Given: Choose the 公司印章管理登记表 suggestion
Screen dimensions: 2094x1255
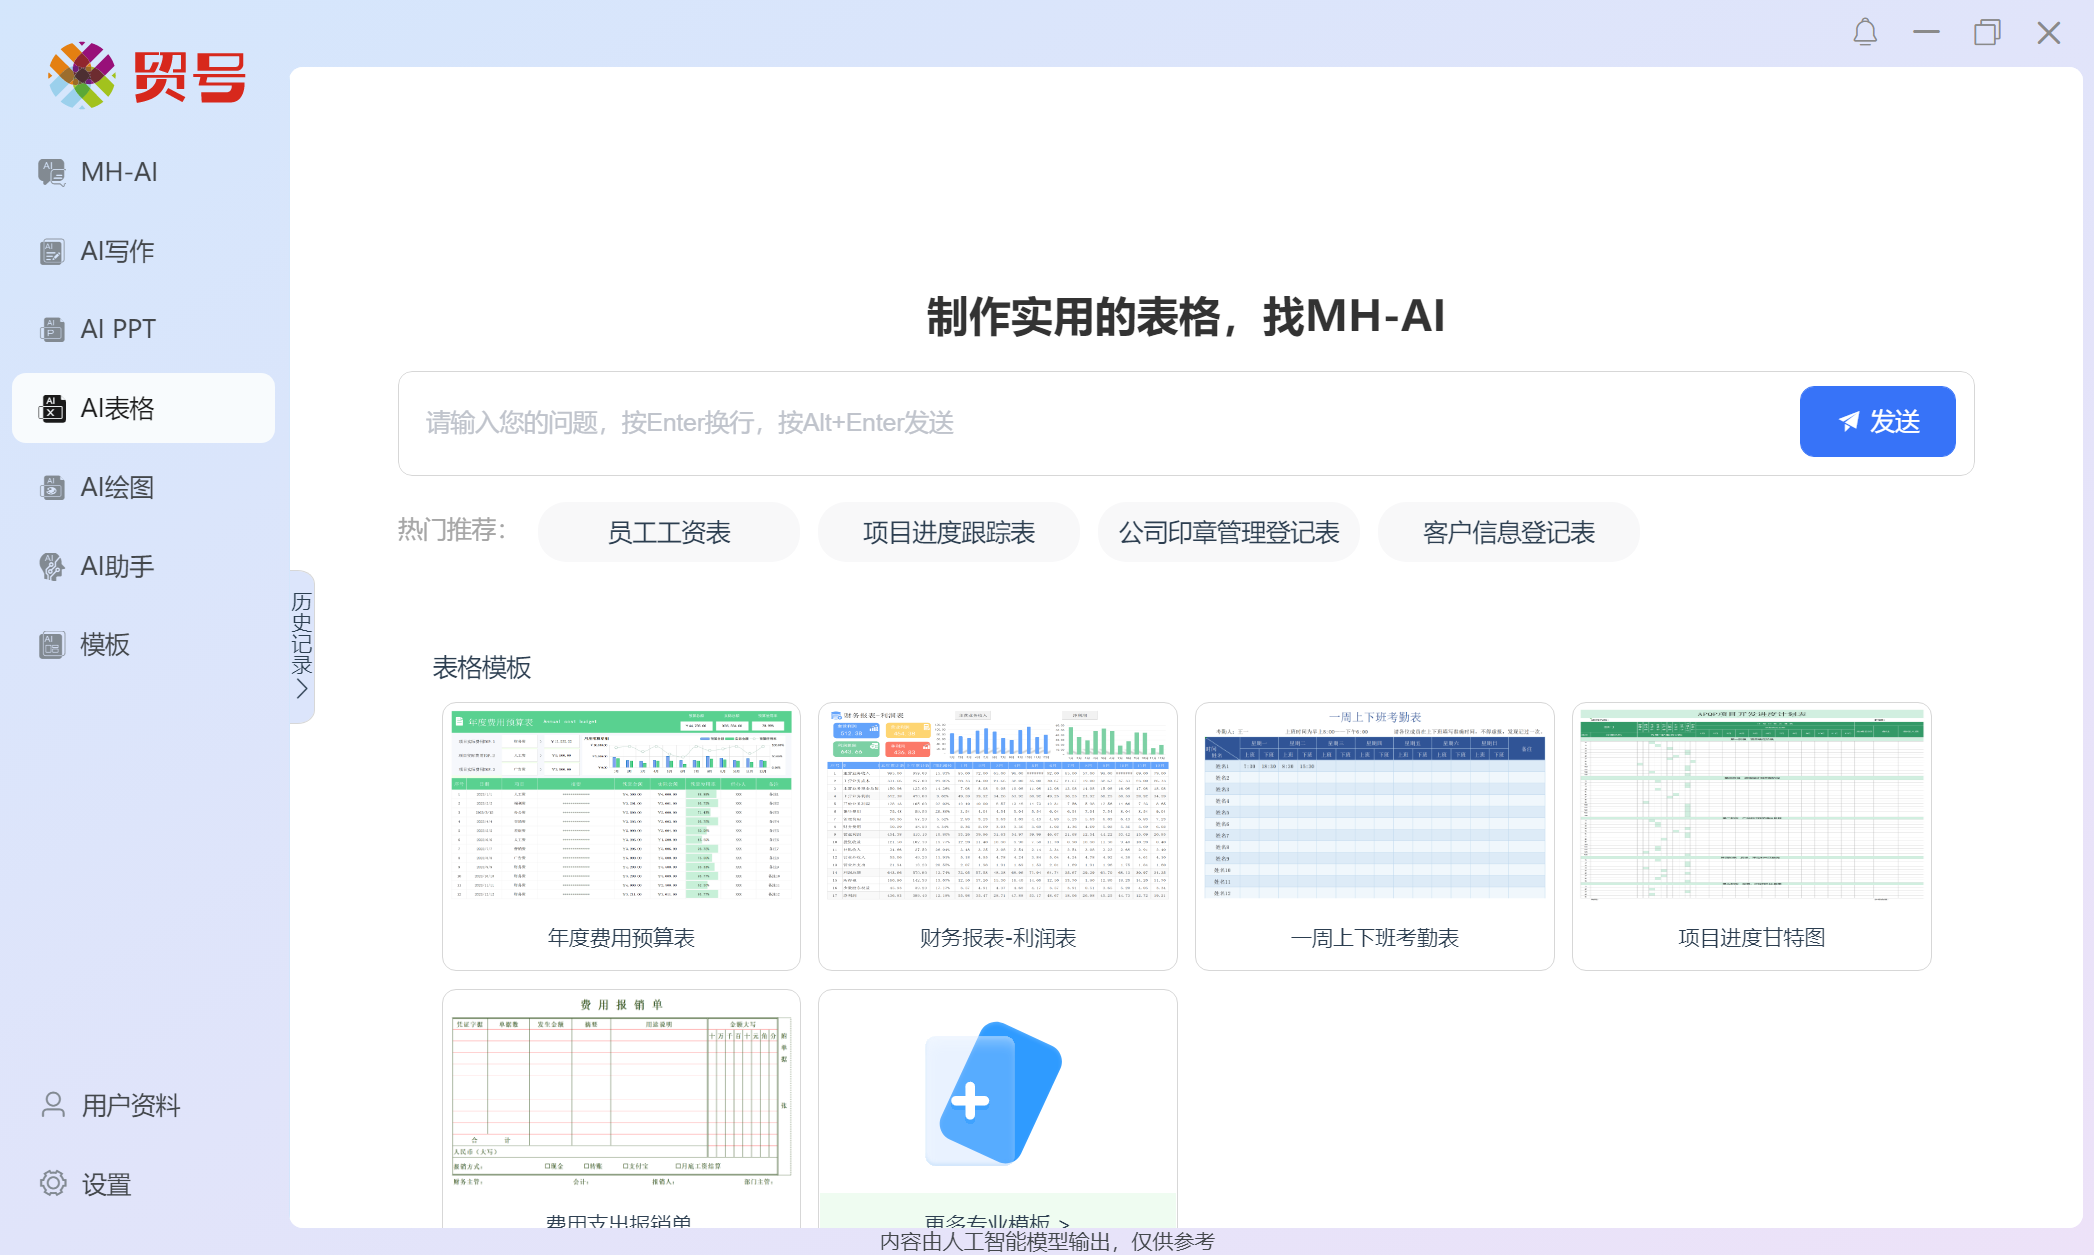Looking at the screenshot, I should (1229, 532).
